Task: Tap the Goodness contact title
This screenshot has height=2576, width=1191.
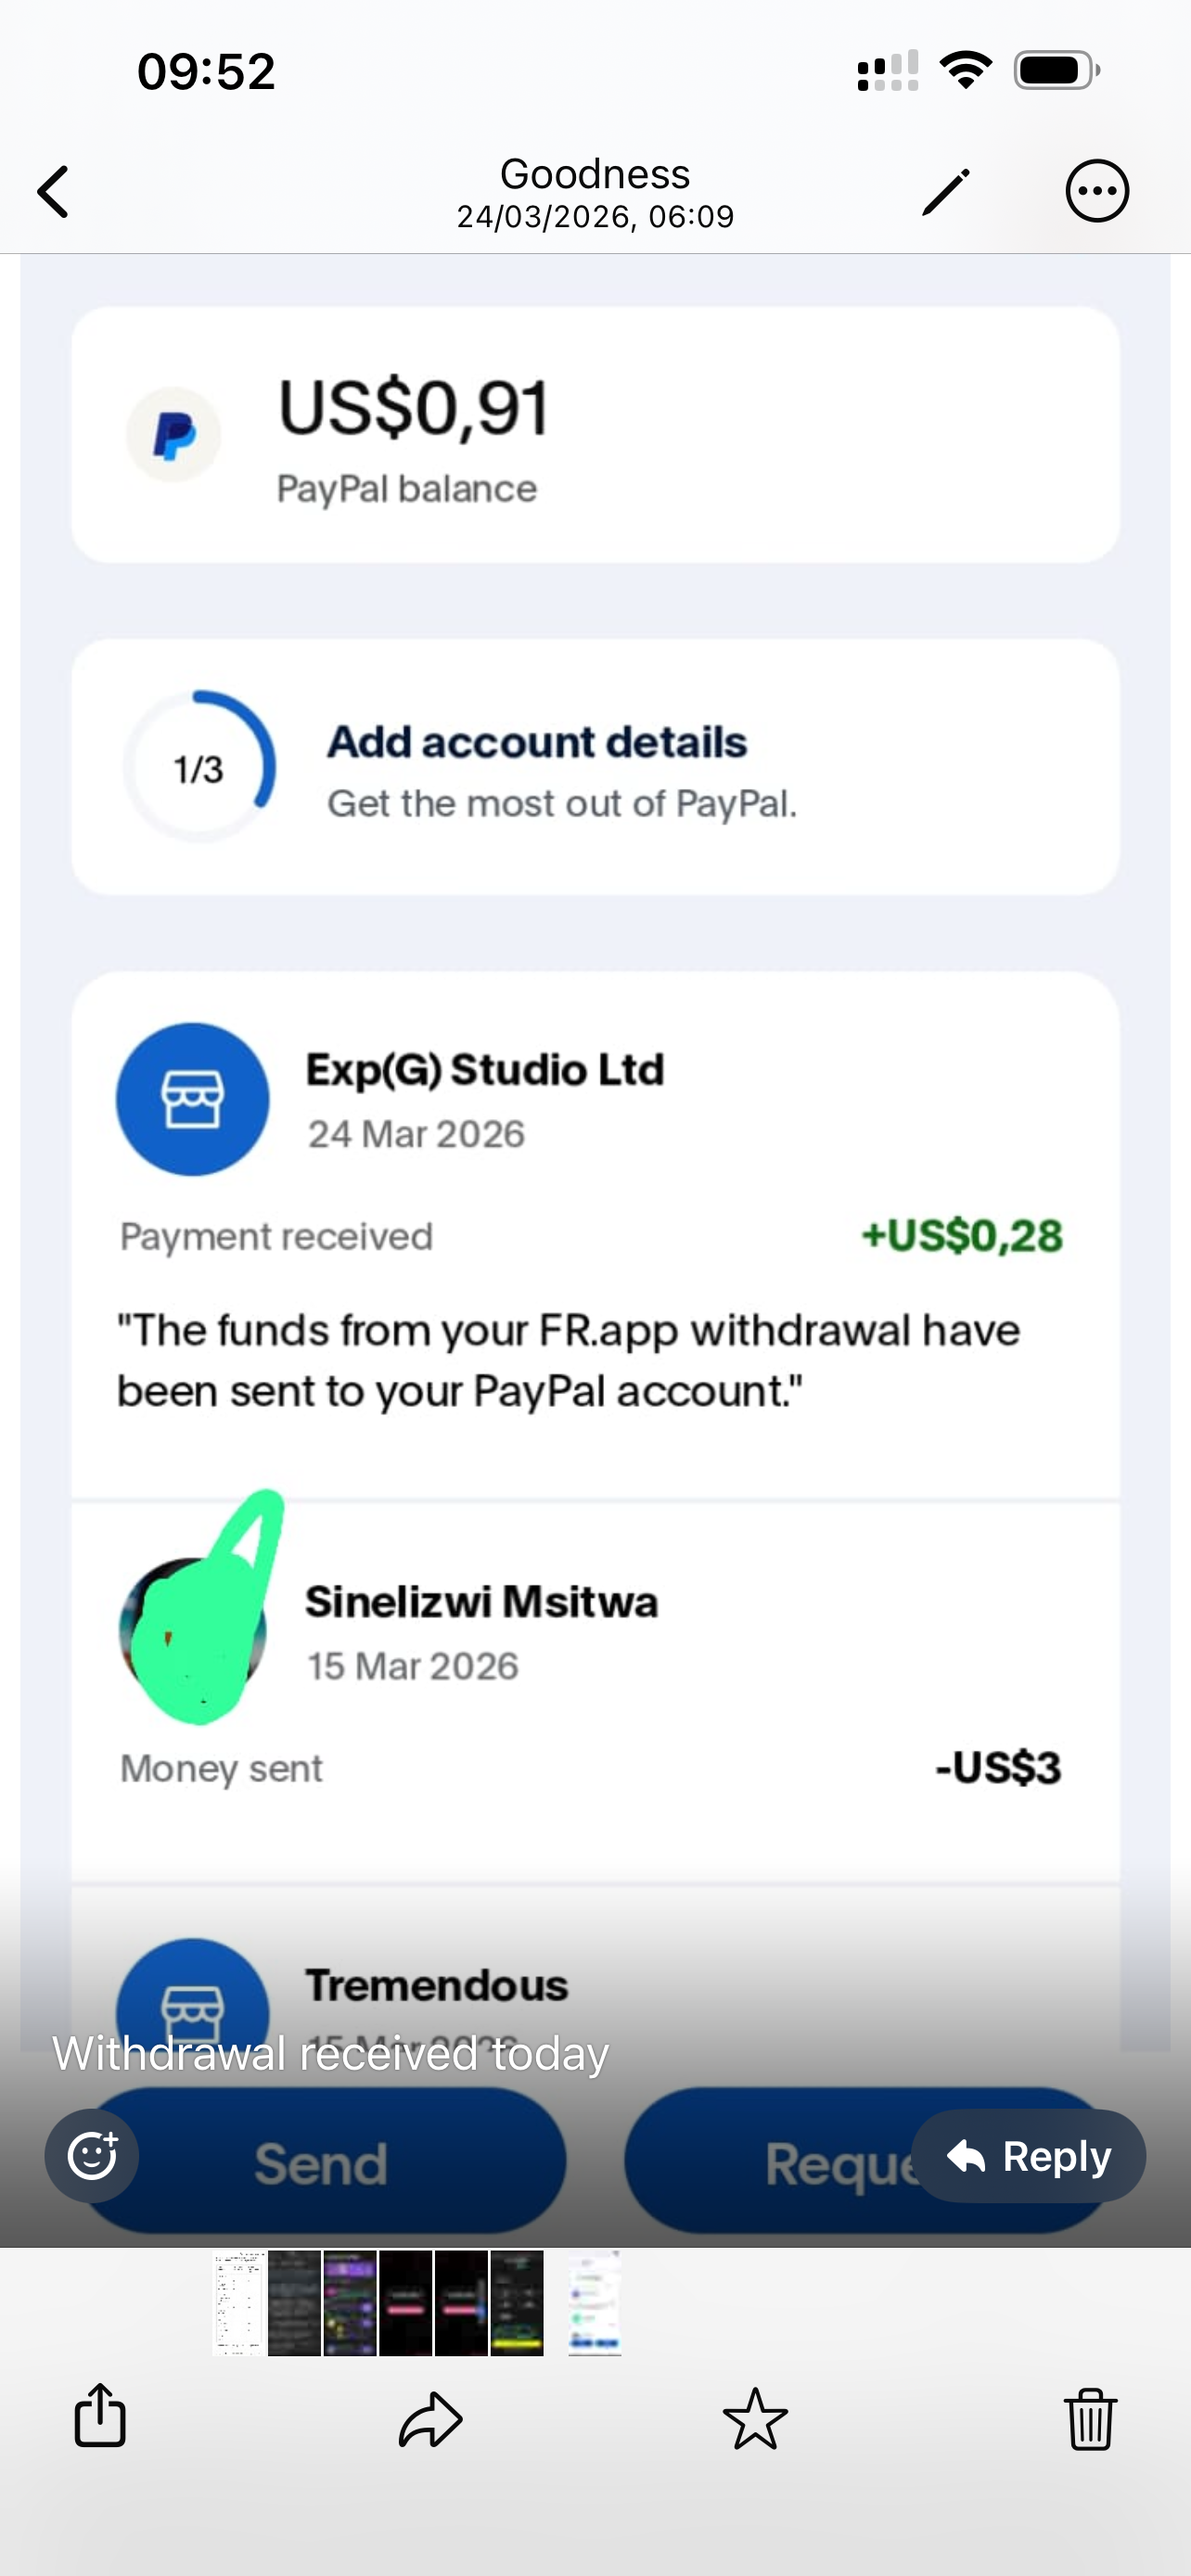Action: [x=595, y=175]
